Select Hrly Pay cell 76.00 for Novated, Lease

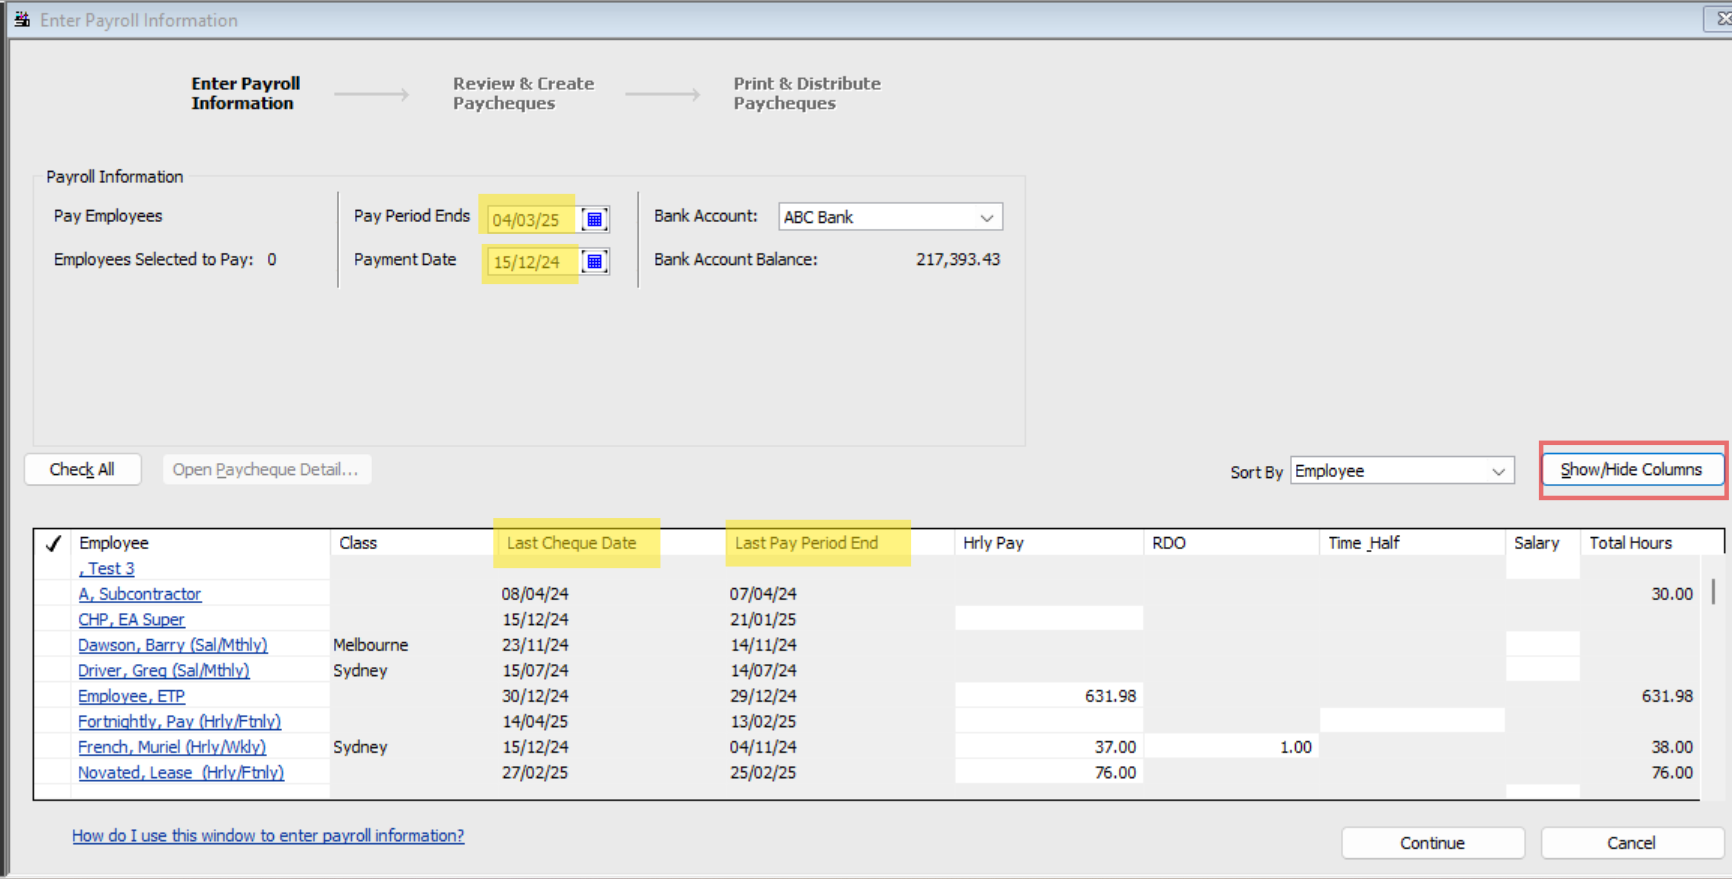(x=1048, y=772)
